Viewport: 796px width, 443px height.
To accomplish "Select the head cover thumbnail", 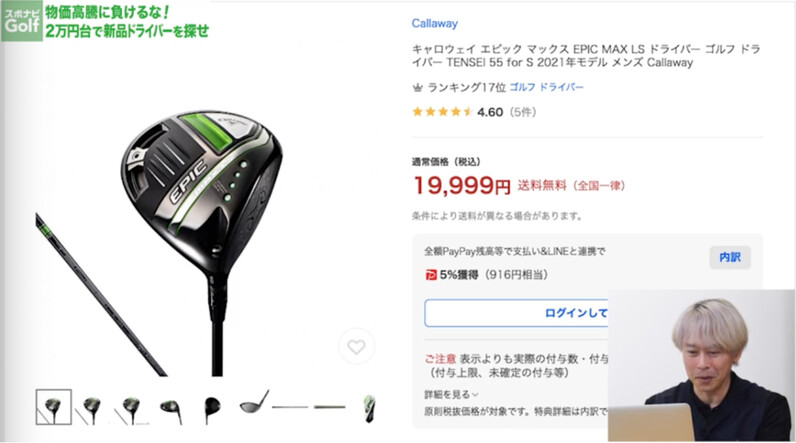I will 370,408.
